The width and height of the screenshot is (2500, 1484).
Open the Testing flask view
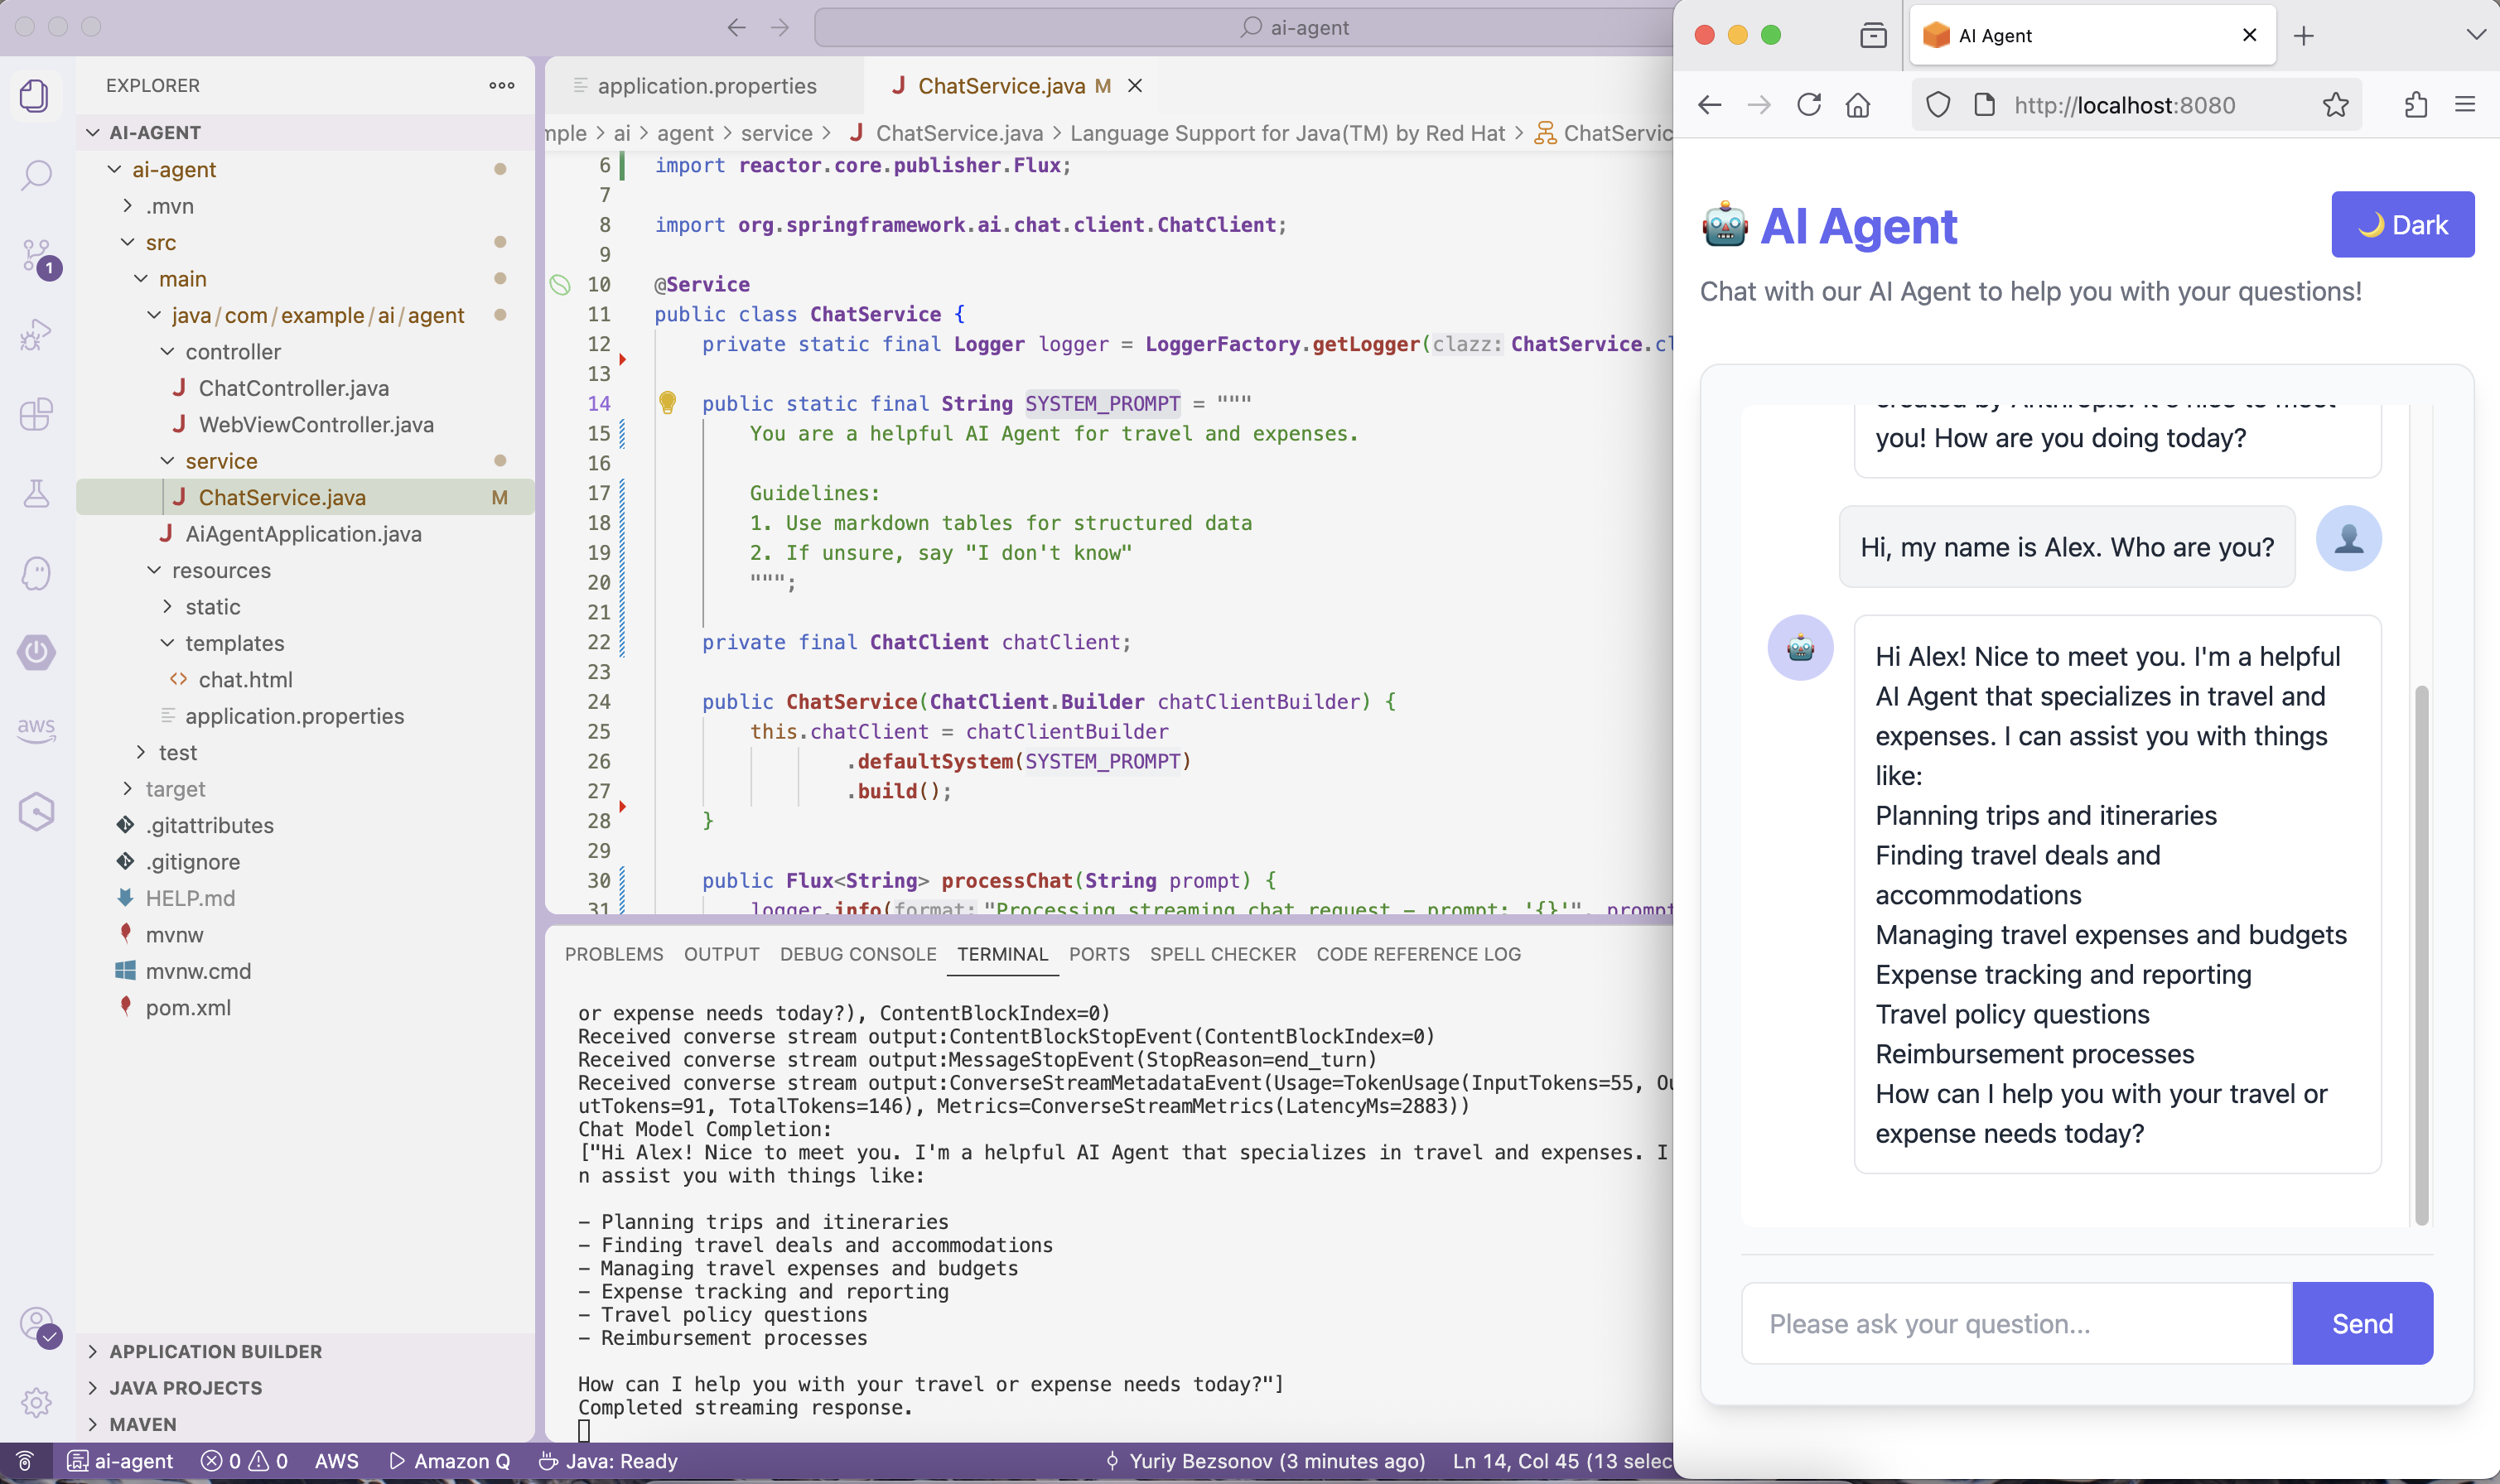coord(36,493)
